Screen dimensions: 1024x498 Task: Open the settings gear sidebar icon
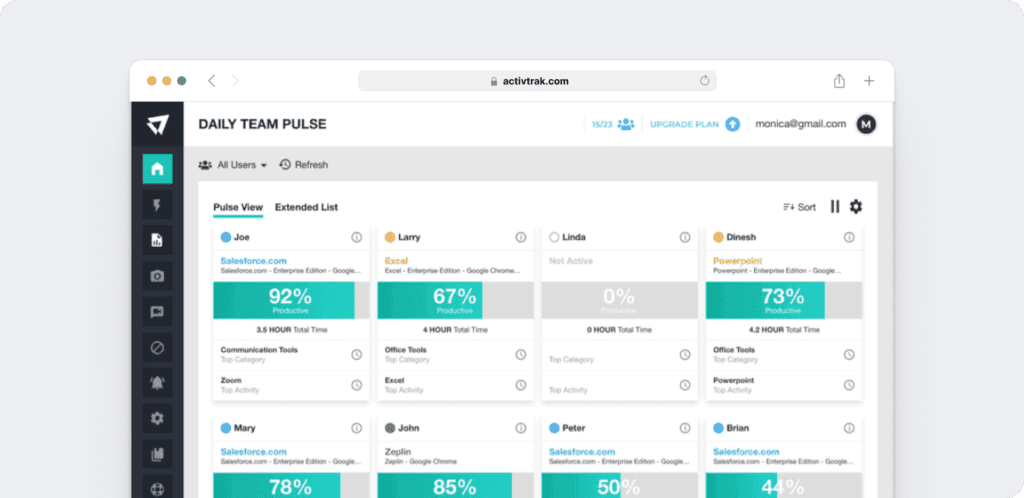tap(157, 418)
